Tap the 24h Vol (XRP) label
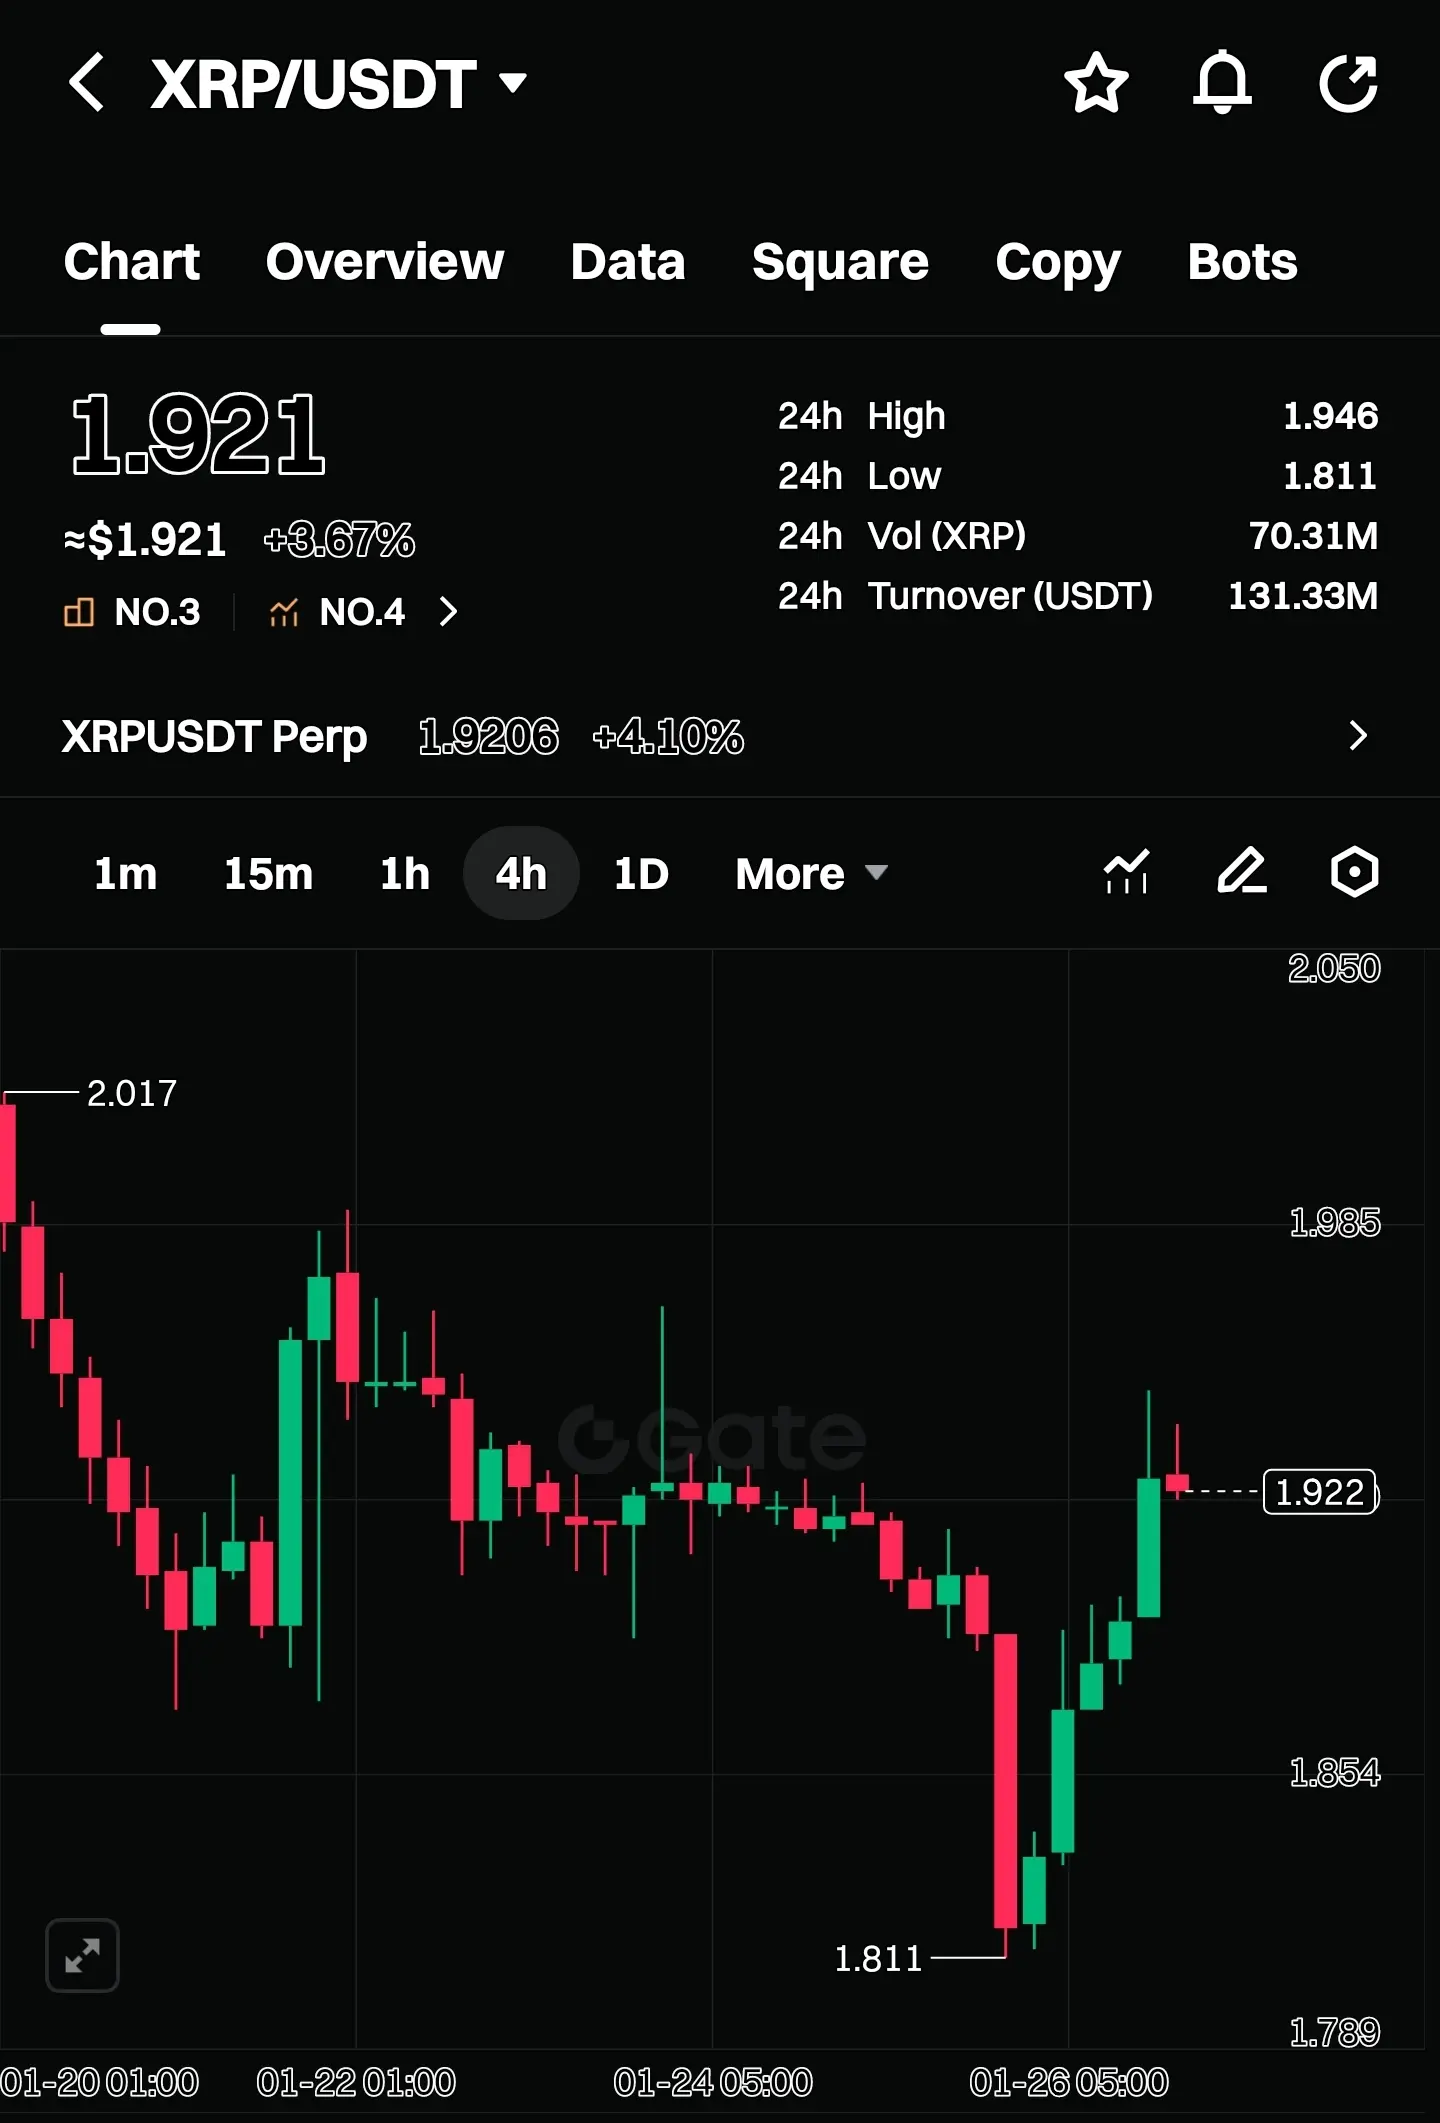The width and height of the screenshot is (1440, 2123). pos(902,536)
